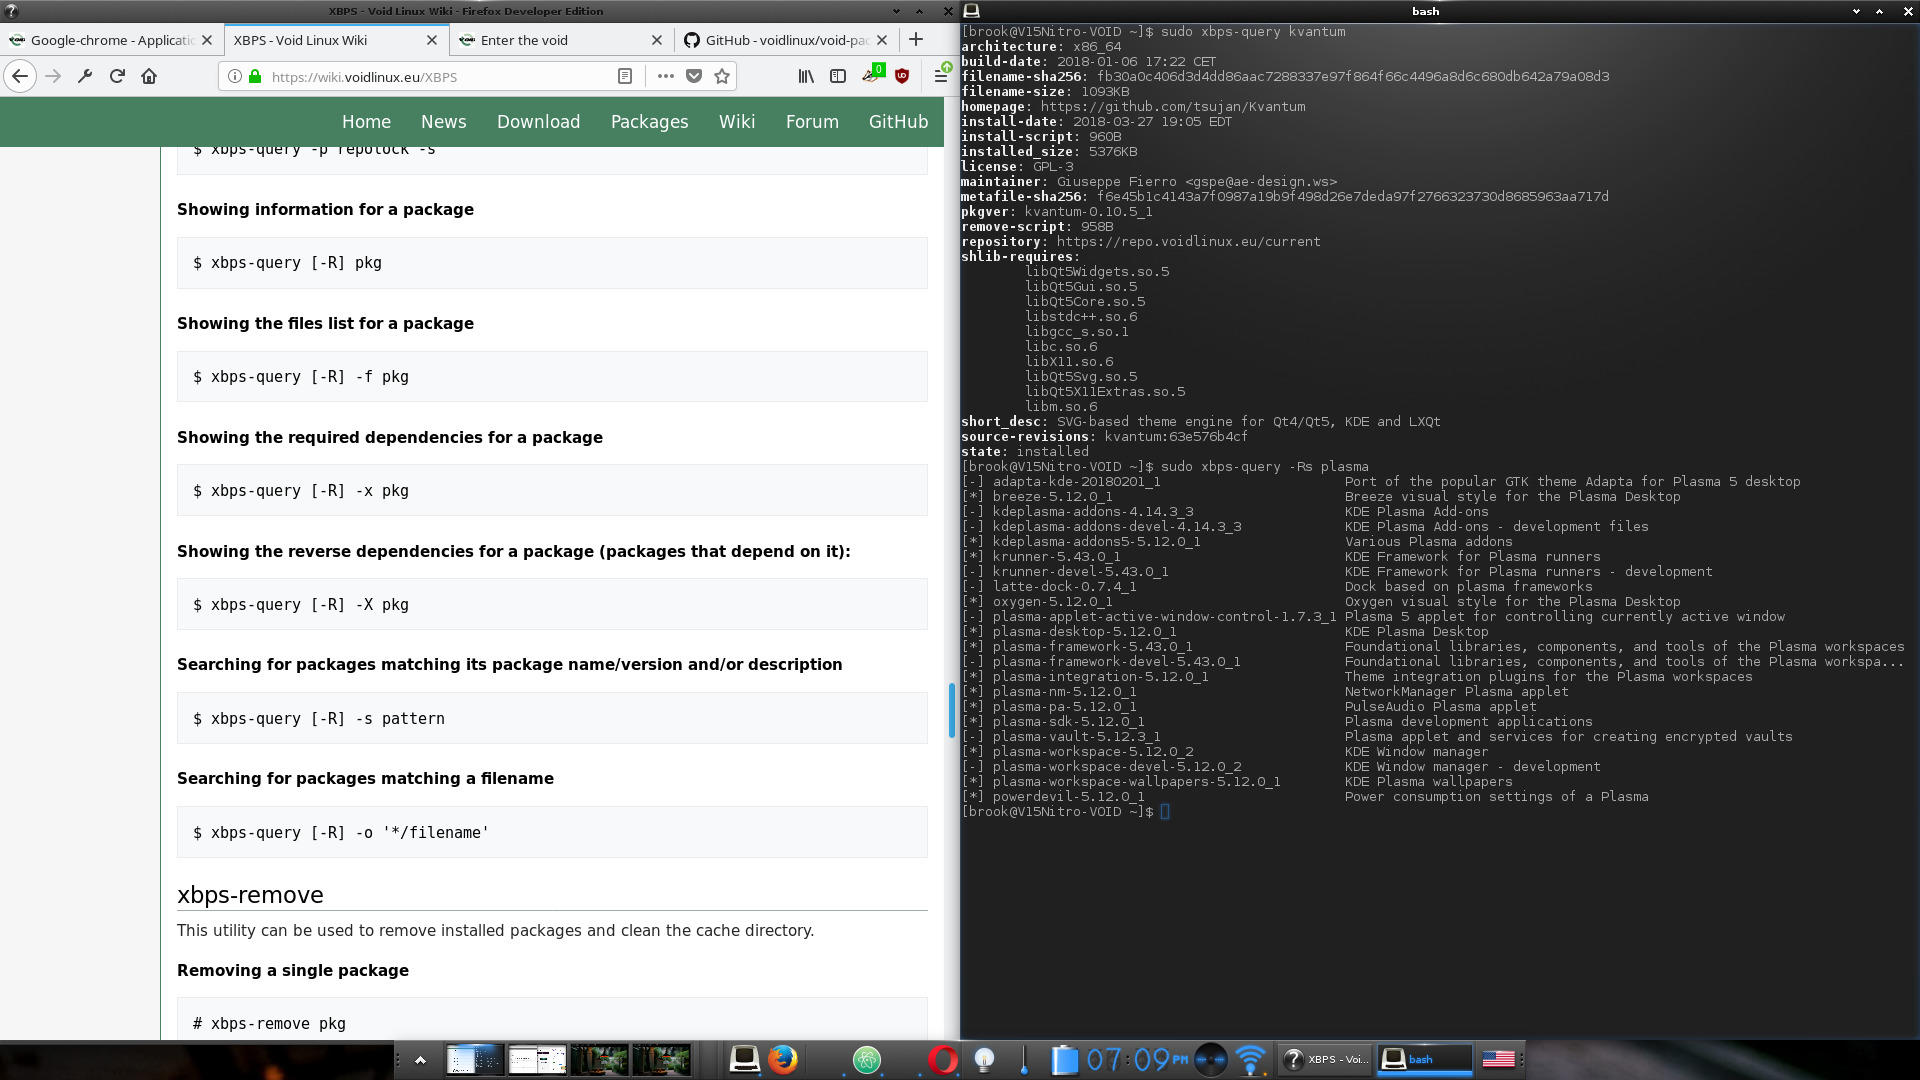Bookmark this page with star icon

tap(722, 76)
